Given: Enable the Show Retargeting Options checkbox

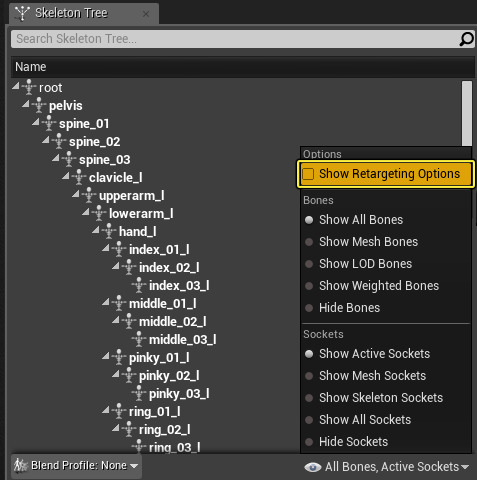Looking at the screenshot, I should click(308, 174).
